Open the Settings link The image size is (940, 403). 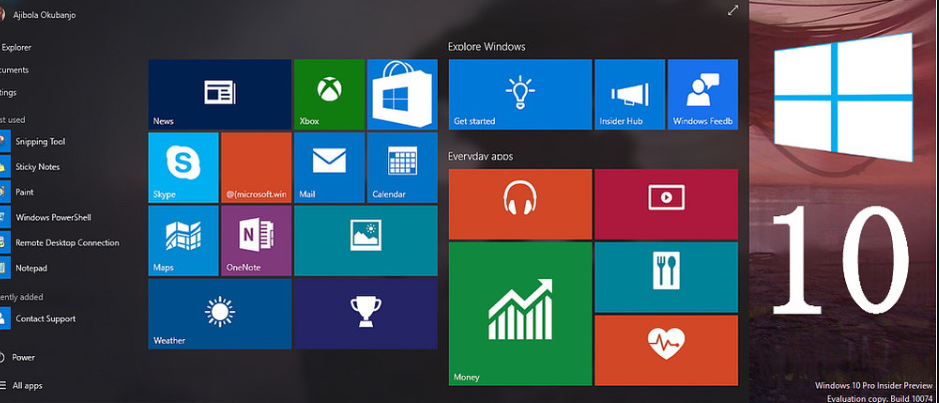coord(8,92)
